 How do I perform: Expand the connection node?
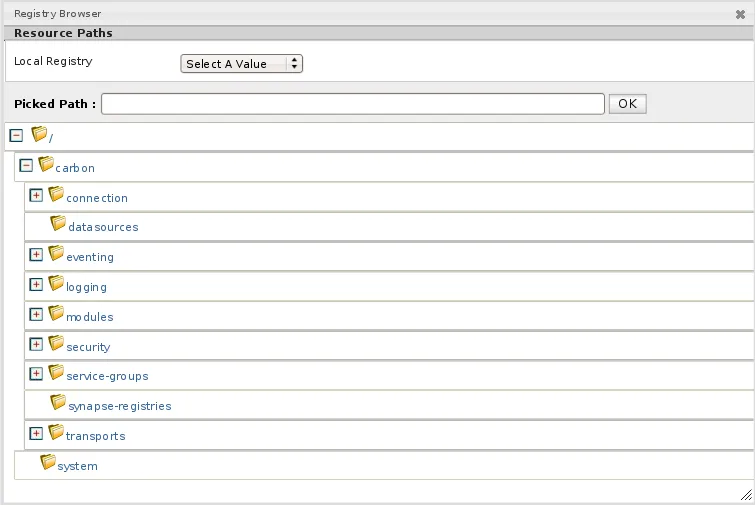pos(36,195)
